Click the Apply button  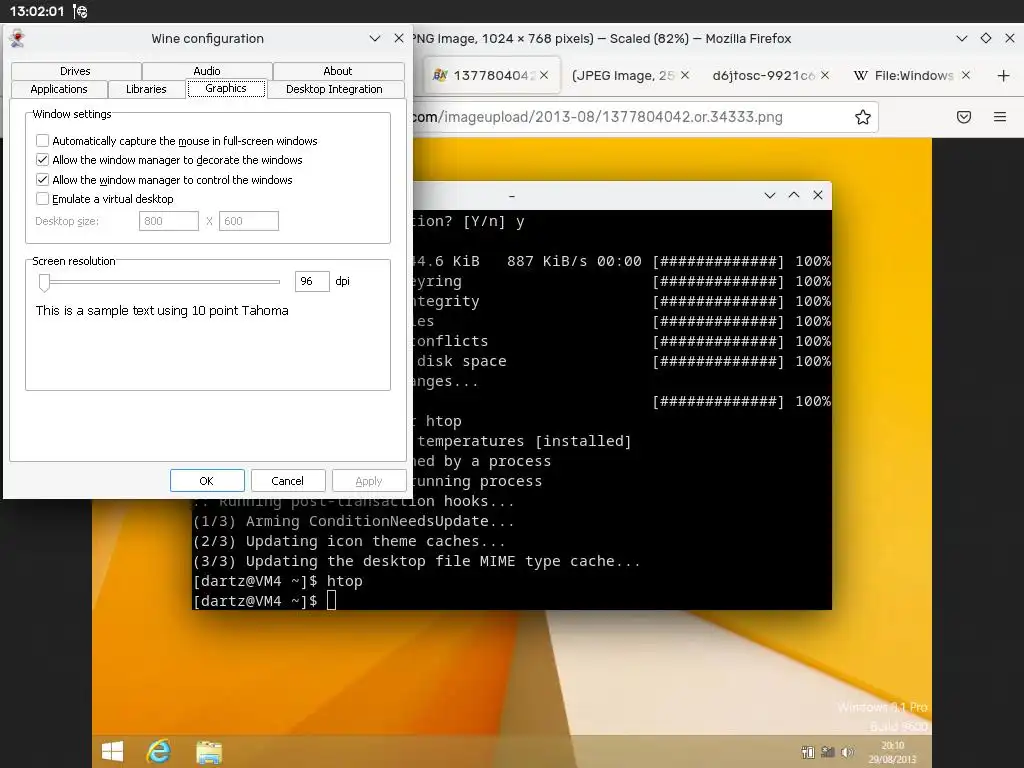click(x=369, y=481)
